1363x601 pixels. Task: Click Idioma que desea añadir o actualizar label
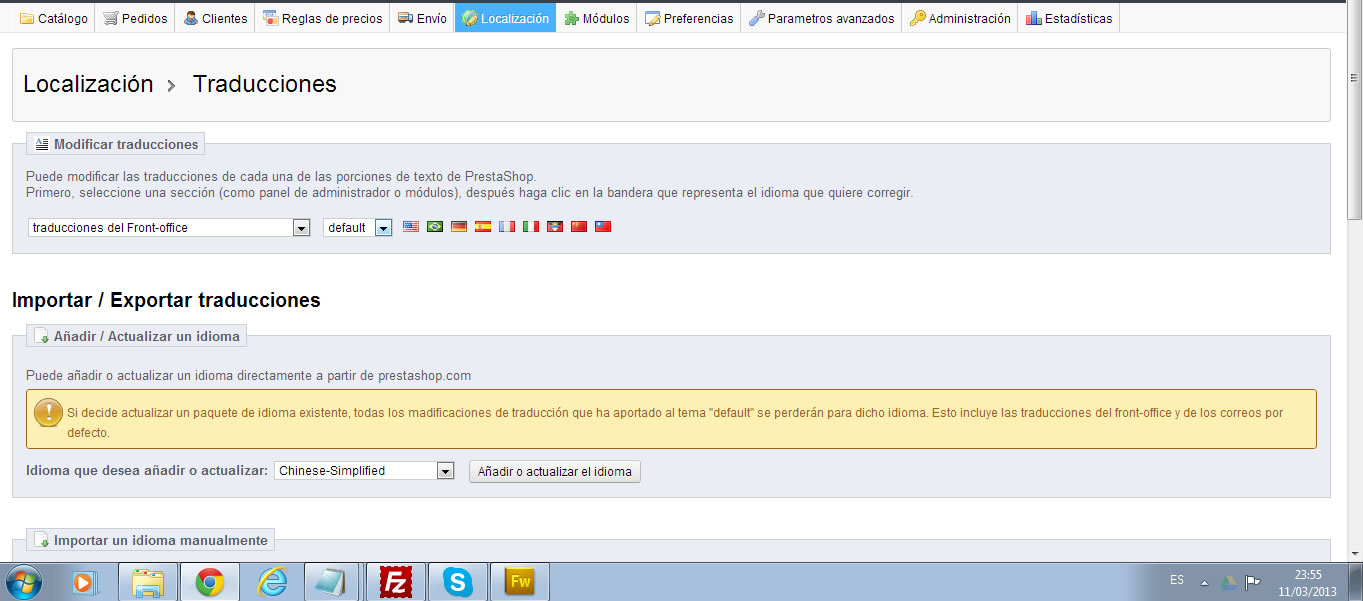(146, 470)
